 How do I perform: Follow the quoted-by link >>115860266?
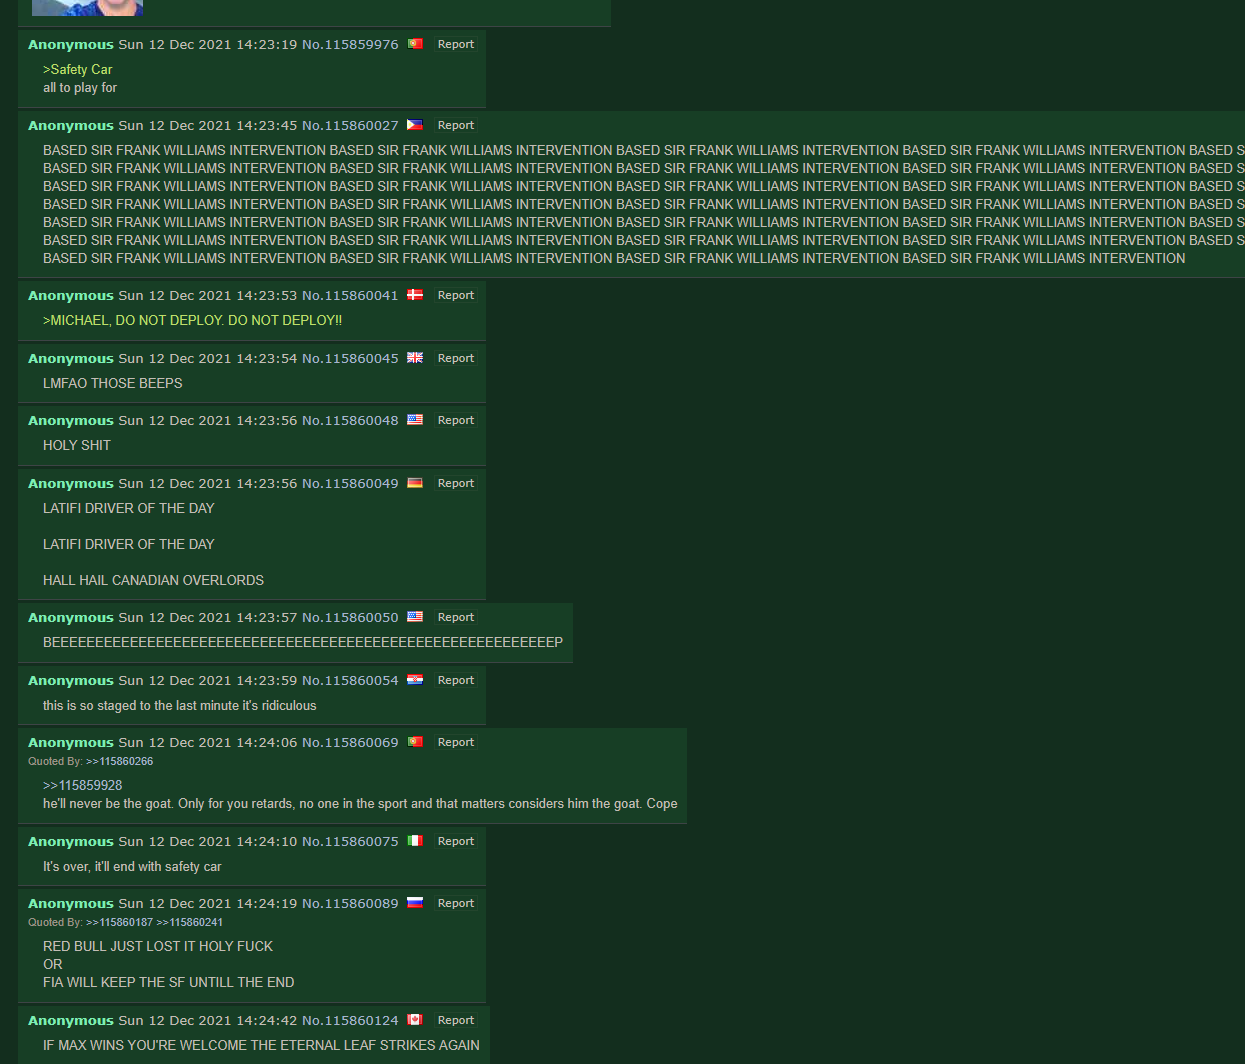pyautogui.click(x=119, y=761)
